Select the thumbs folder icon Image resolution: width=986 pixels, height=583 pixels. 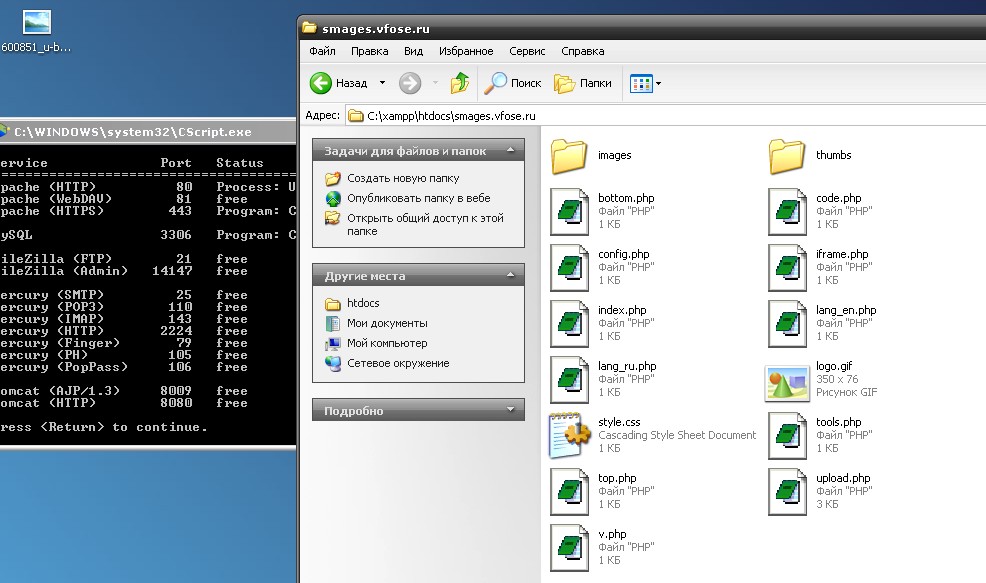(787, 156)
